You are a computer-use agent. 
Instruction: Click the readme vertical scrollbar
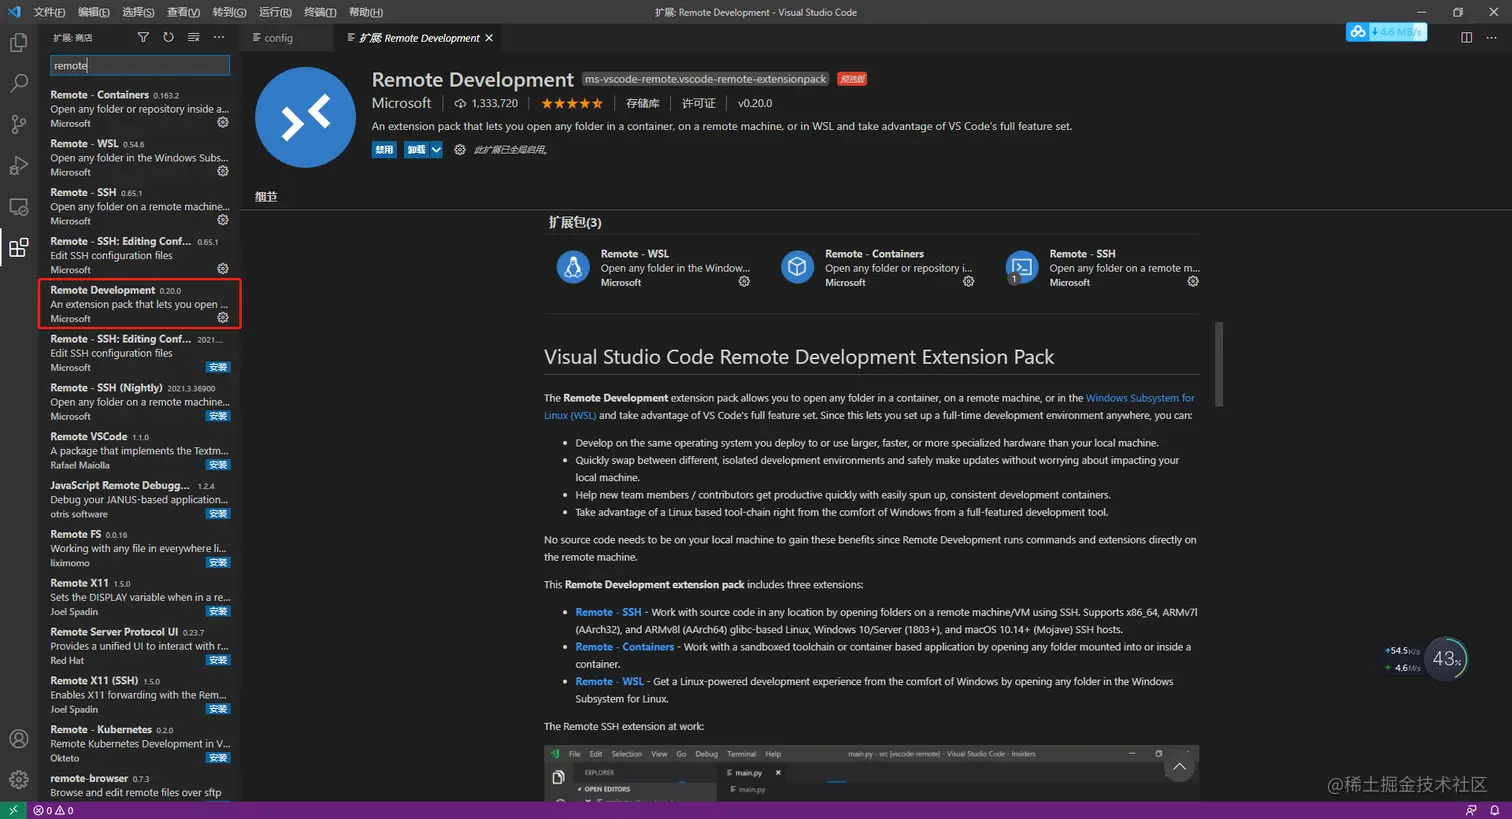click(1219, 363)
